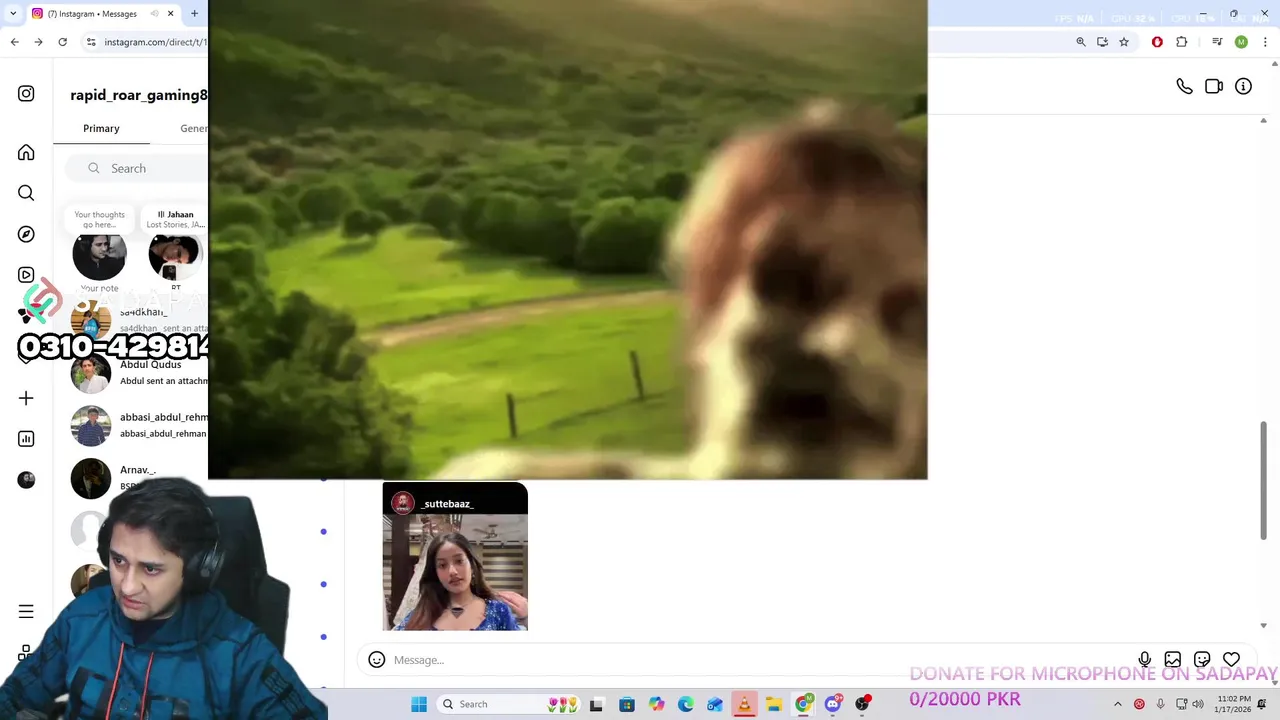Image resolution: width=1280 pixels, height=720 pixels.
Task: Open the Reels sidebar icon
Action: pos(26,275)
